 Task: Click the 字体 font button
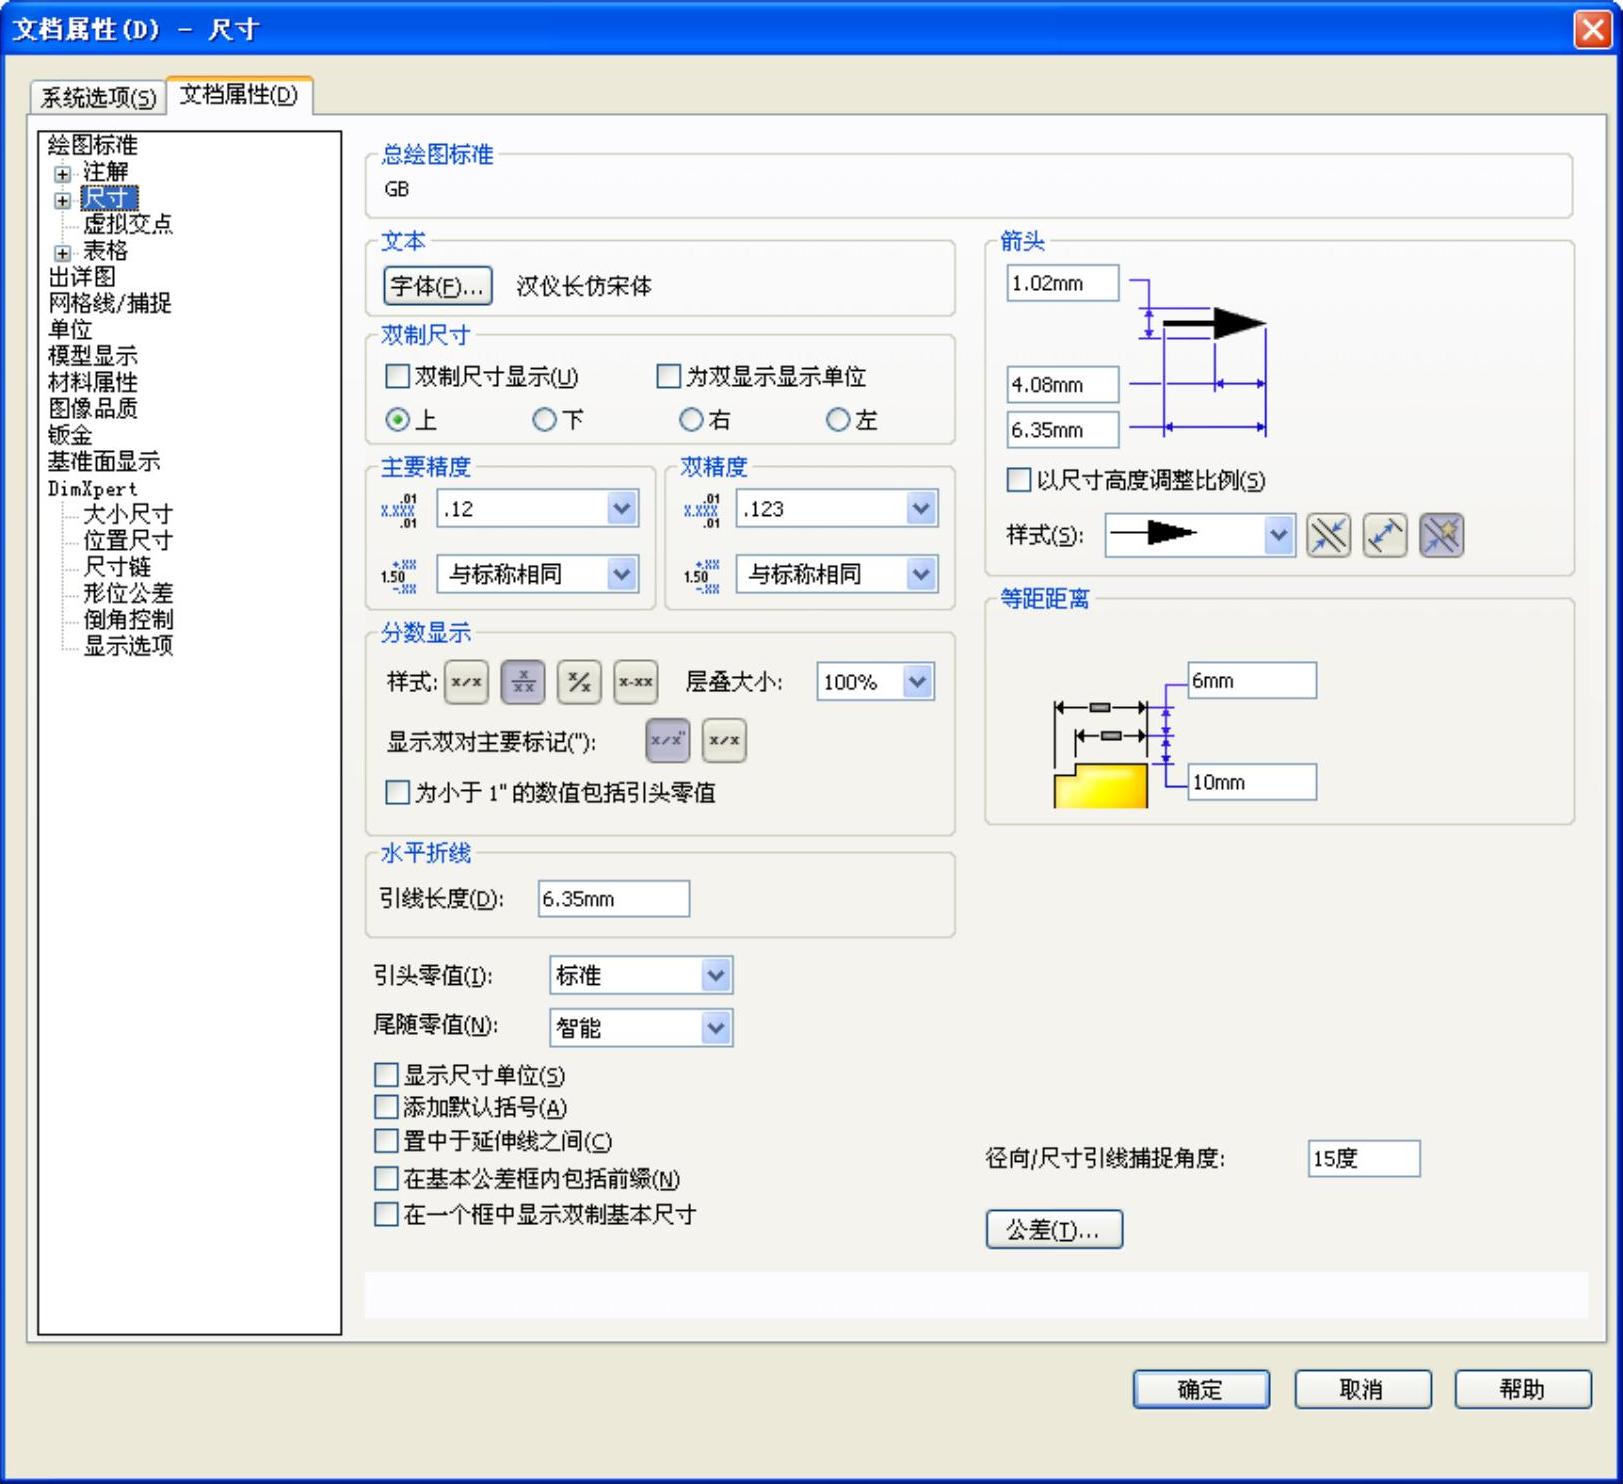point(438,287)
